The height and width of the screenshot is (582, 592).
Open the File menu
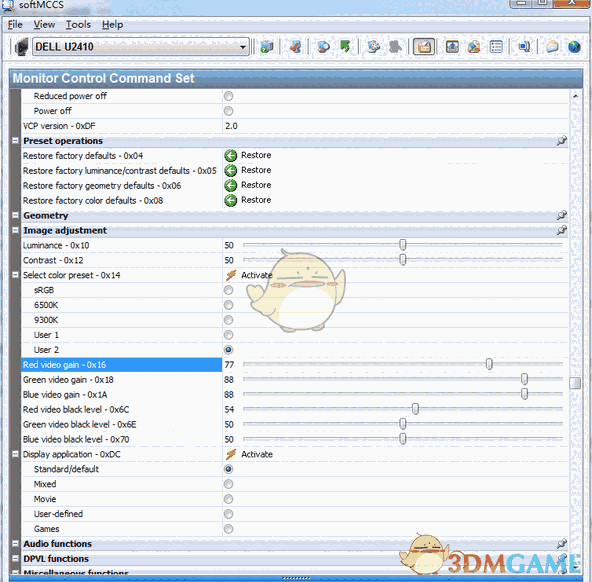(x=15, y=25)
